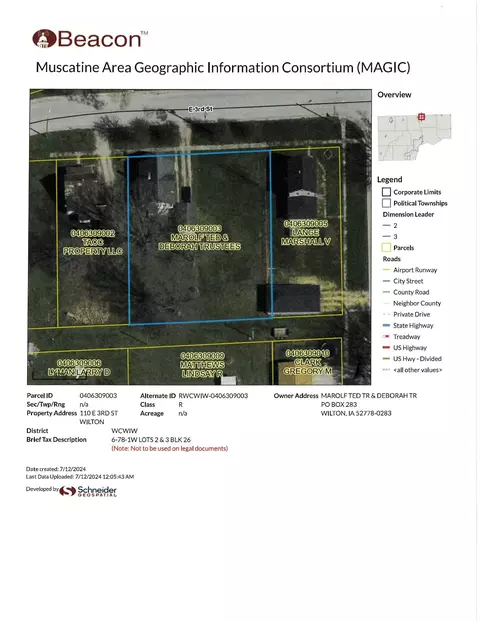Select the MAROLF TED & DEBORAH TRUSTEES parcel label

coord(200,238)
